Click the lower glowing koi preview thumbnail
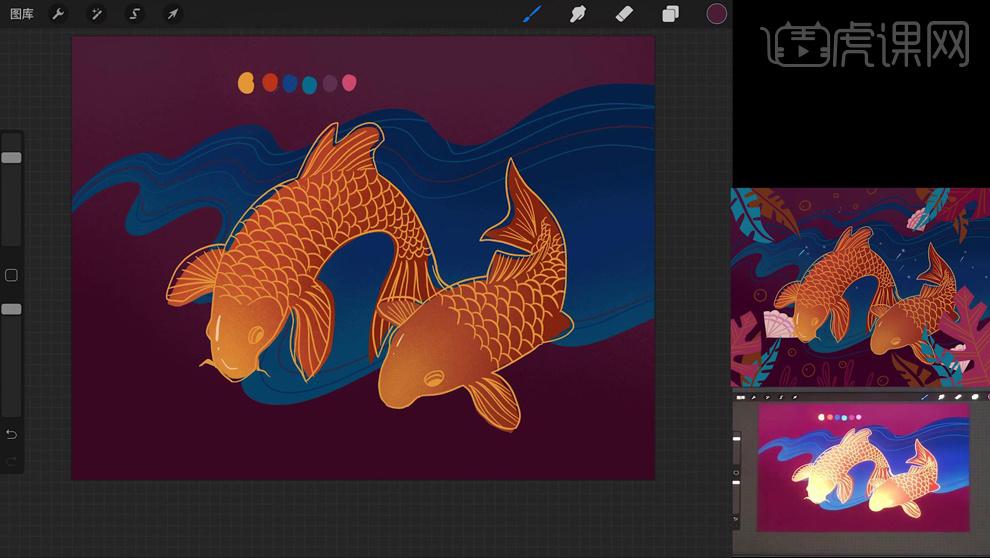The height and width of the screenshot is (558, 990). [x=863, y=467]
